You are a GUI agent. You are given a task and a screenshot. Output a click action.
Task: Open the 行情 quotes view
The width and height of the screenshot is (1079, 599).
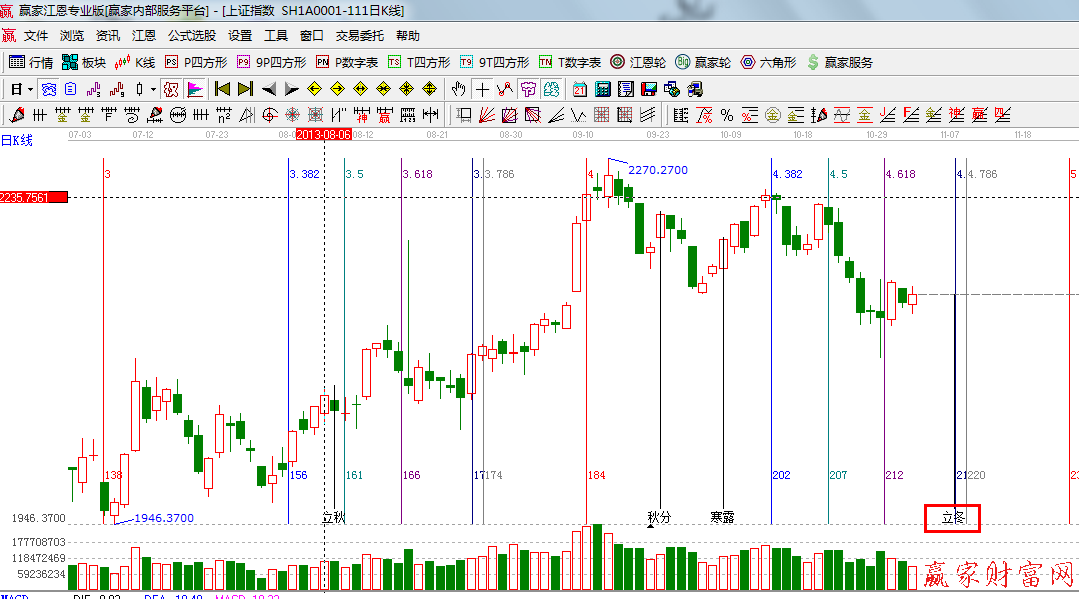coord(31,62)
